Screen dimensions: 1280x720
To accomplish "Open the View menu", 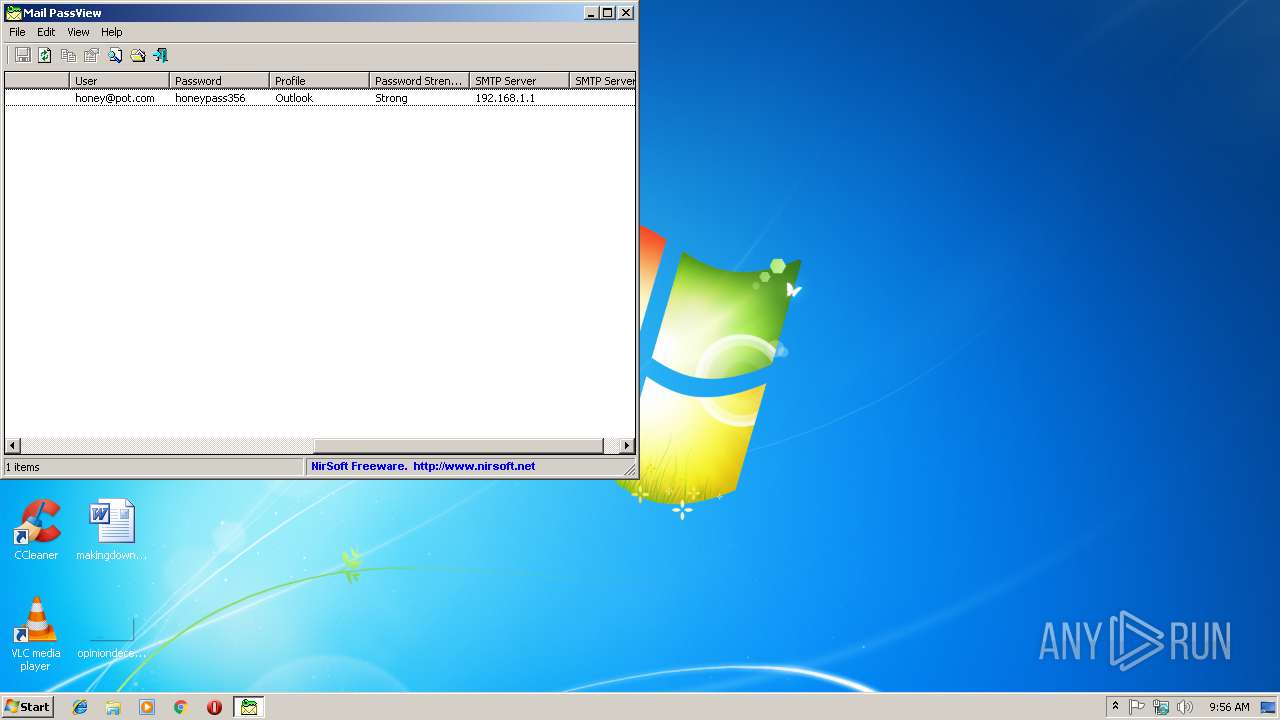I will pyautogui.click(x=78, y=32).
